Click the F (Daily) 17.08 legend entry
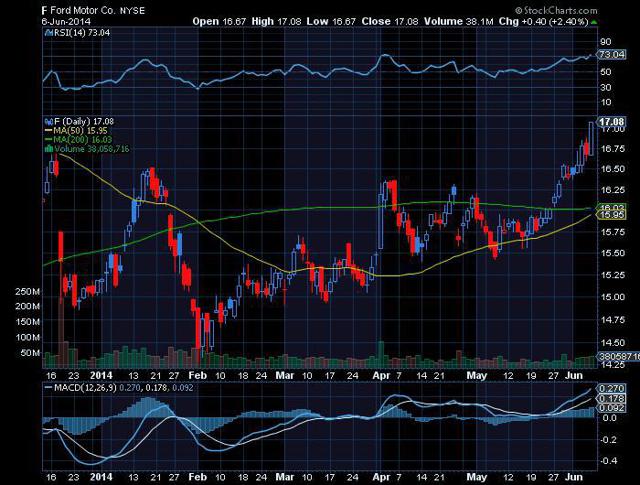The image size is (640, 485). coord(84,121)
